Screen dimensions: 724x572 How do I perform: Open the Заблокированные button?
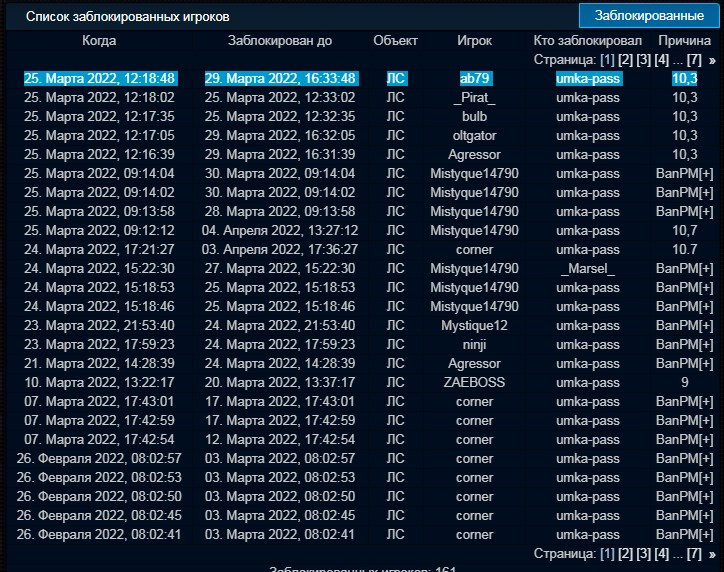click(x=649, y=16)
